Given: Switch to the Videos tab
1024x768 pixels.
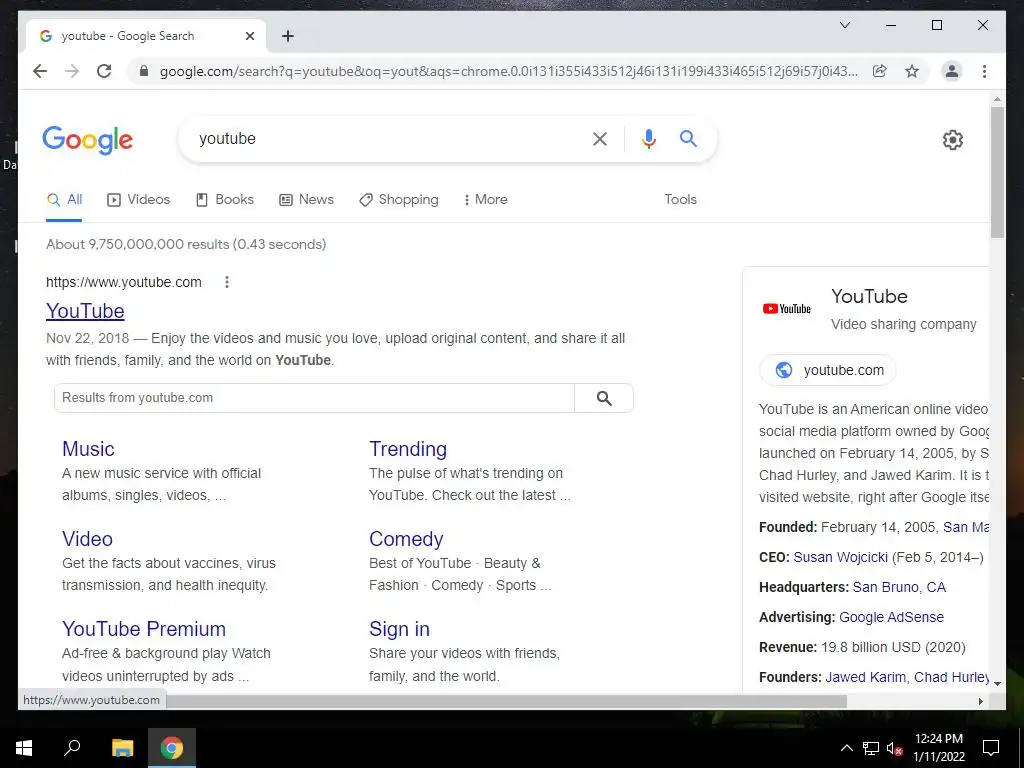Looking at the screenshot, I should click(138, 200).
